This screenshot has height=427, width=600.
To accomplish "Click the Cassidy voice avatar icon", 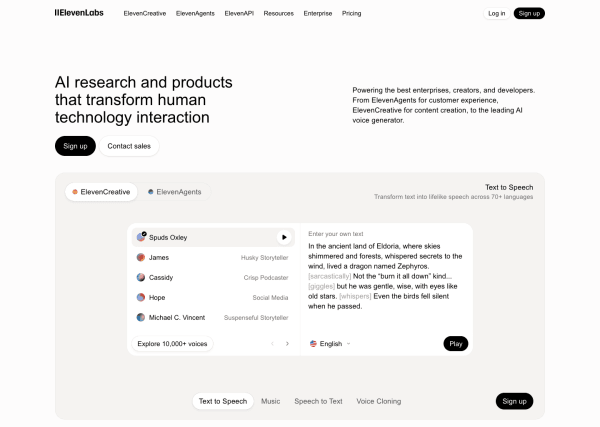I will coord(141,277).
